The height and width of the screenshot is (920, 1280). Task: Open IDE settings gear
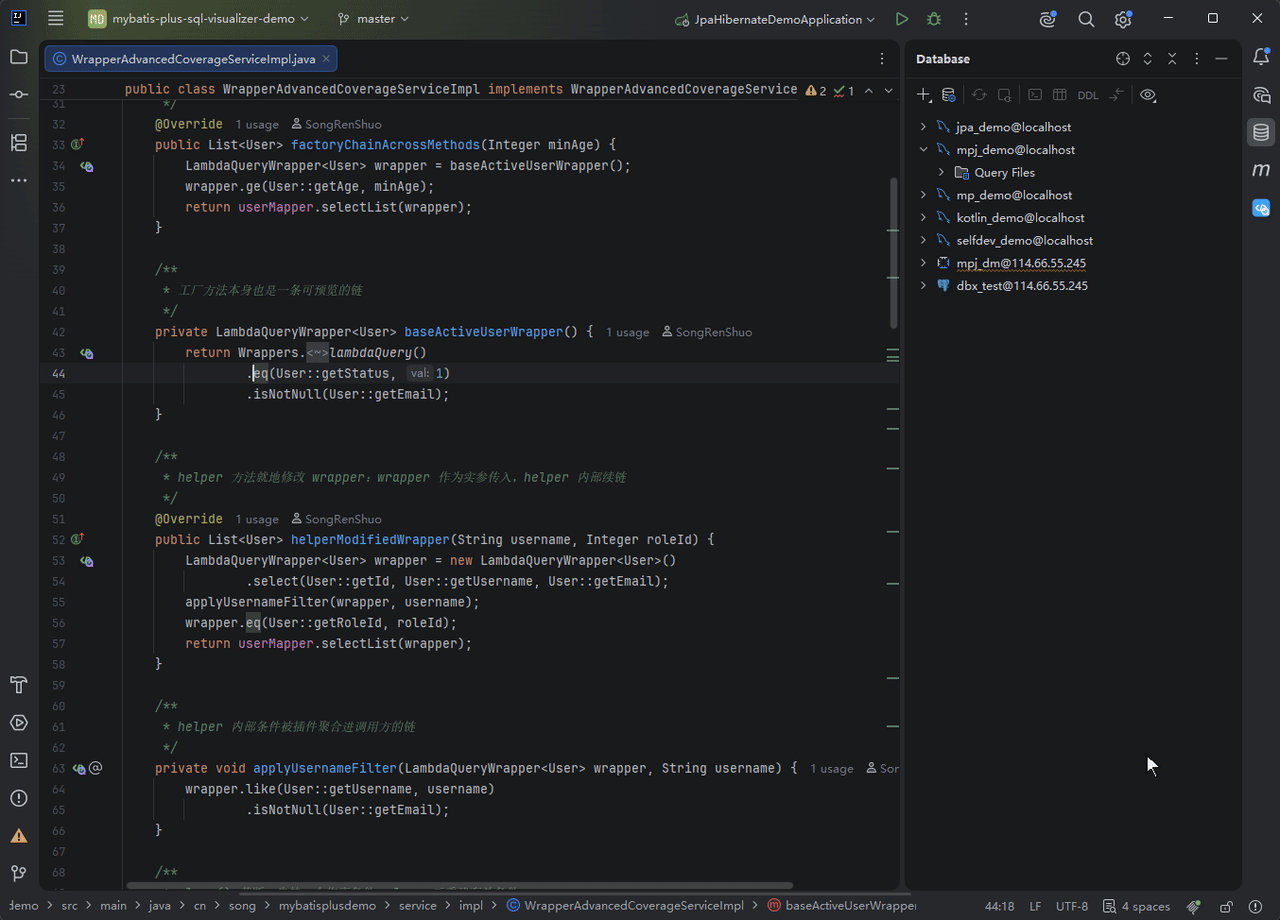[x=1123, y=19]
